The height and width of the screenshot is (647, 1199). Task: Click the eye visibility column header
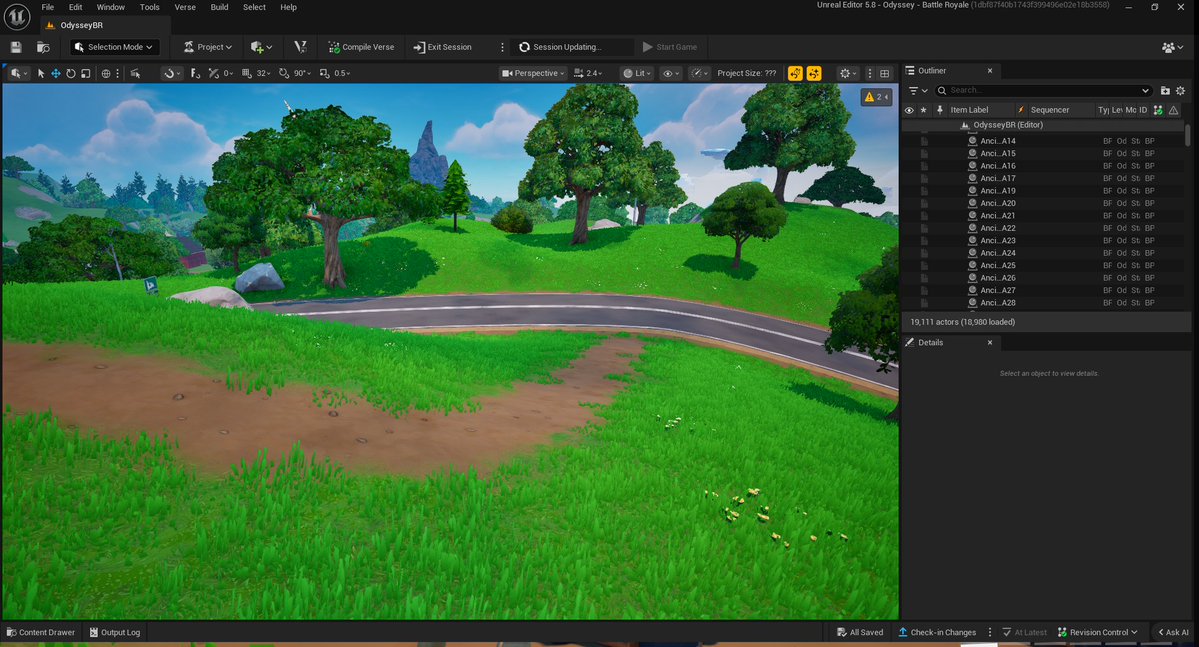coord(909,110)
